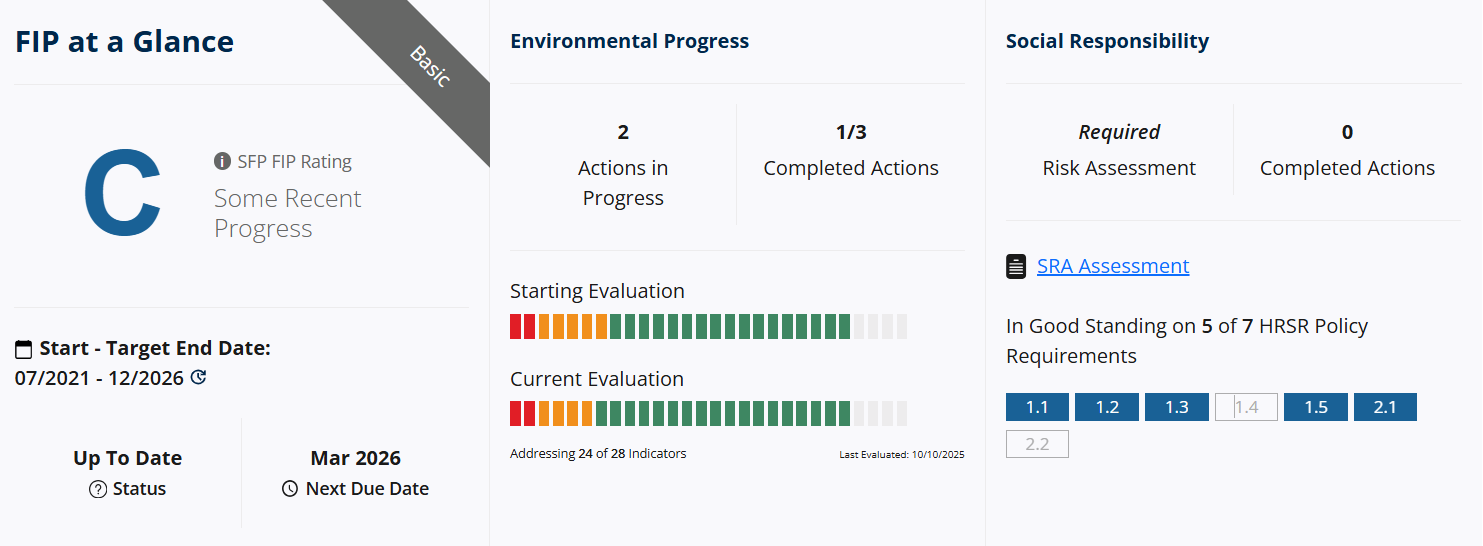
Task: Select the 1.1 policy requirement badge
Action: (1037, 407)
